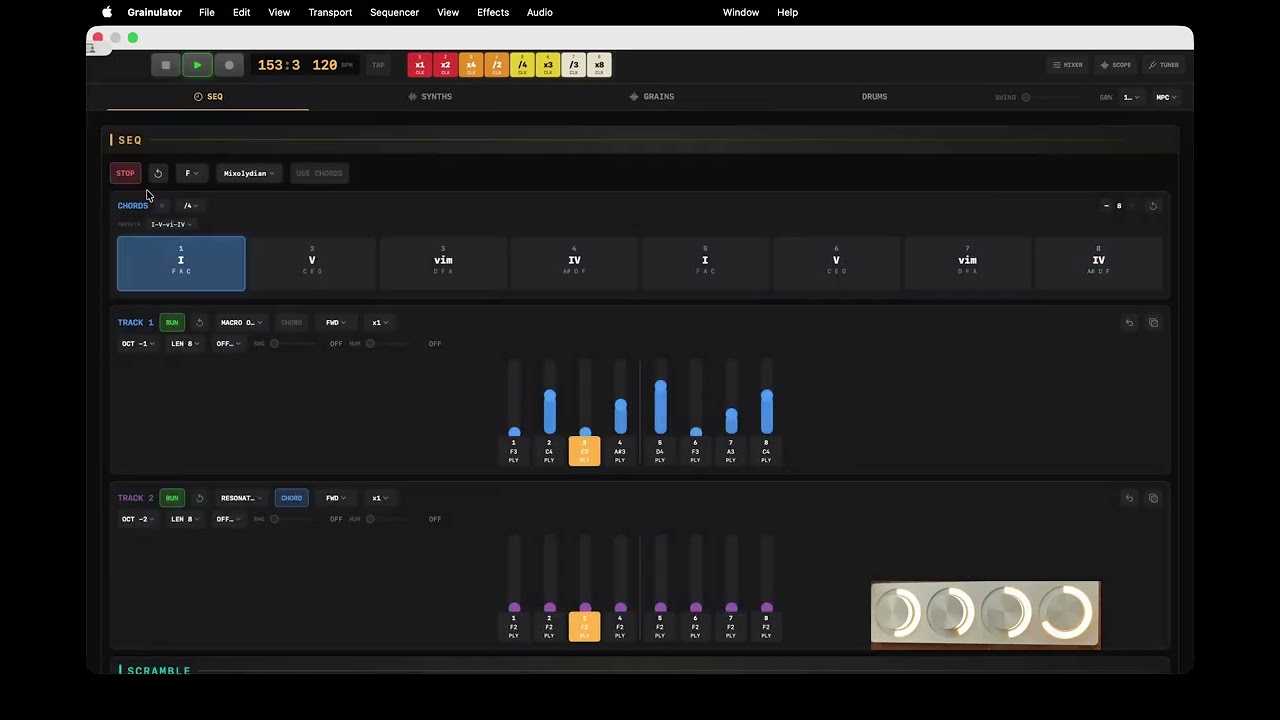Open the Mixer panel

point(1068,65)
